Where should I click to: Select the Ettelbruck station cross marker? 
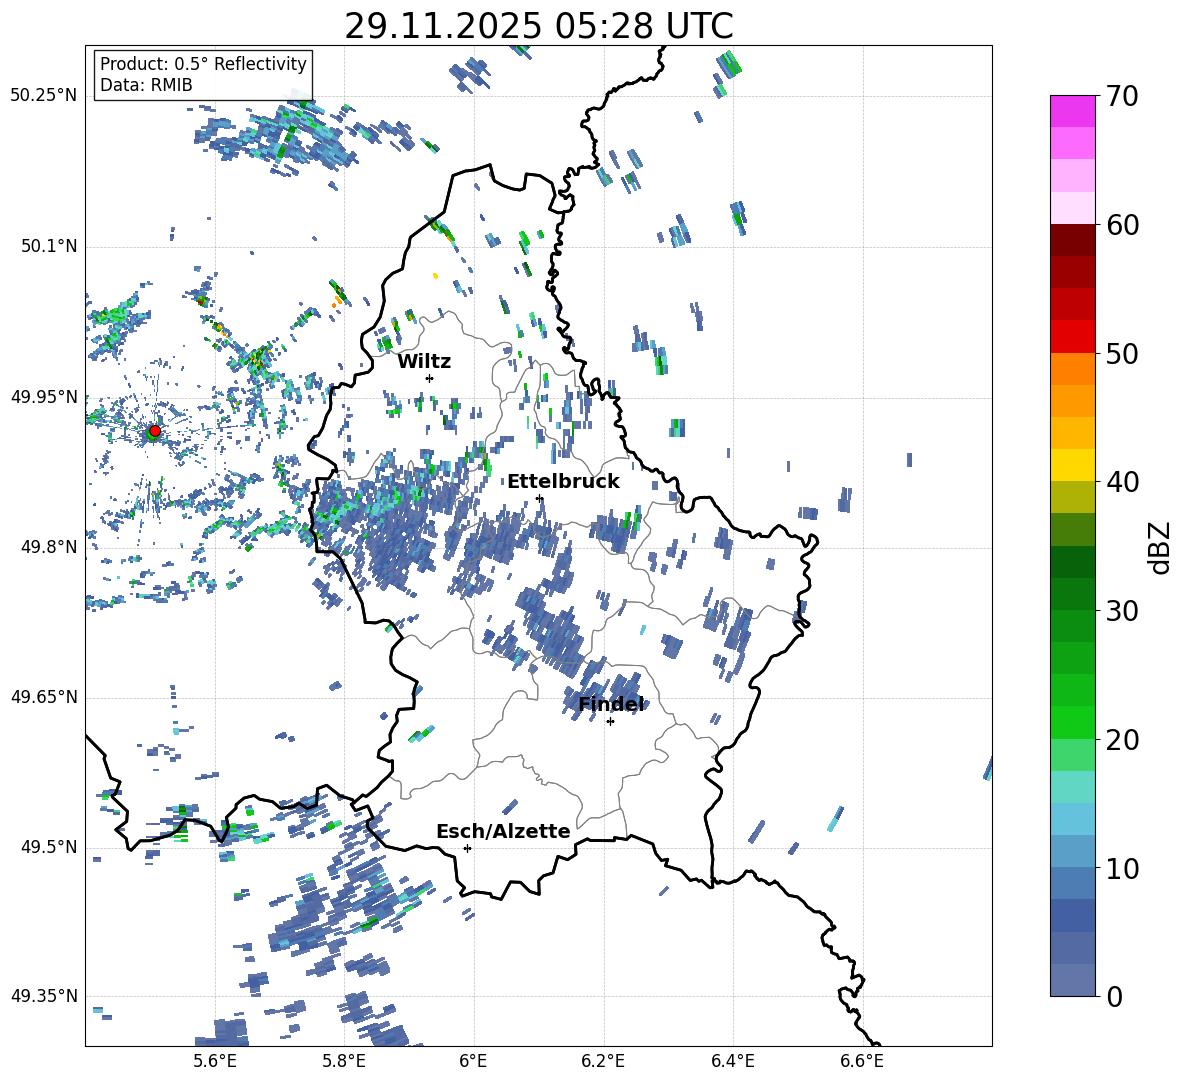[x=539, y=498]
